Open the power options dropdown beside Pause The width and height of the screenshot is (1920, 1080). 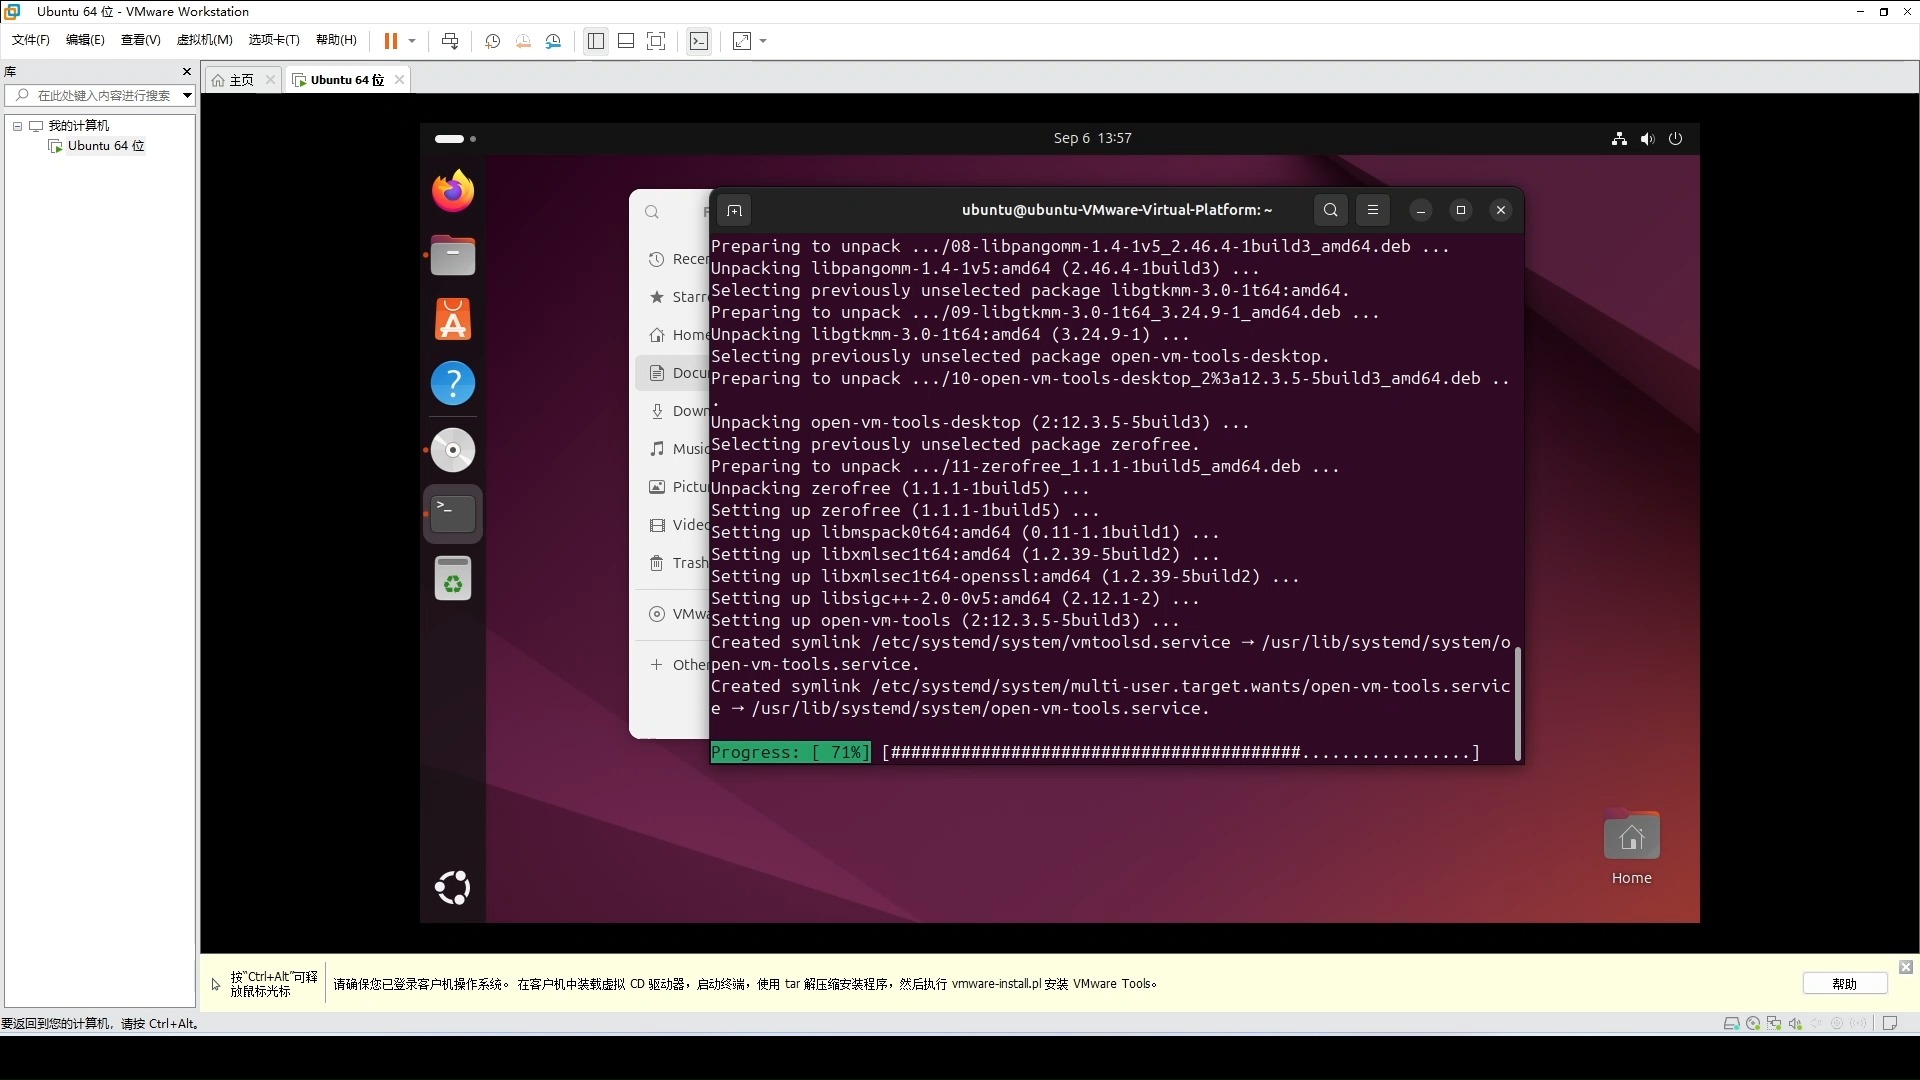point(412,41)
